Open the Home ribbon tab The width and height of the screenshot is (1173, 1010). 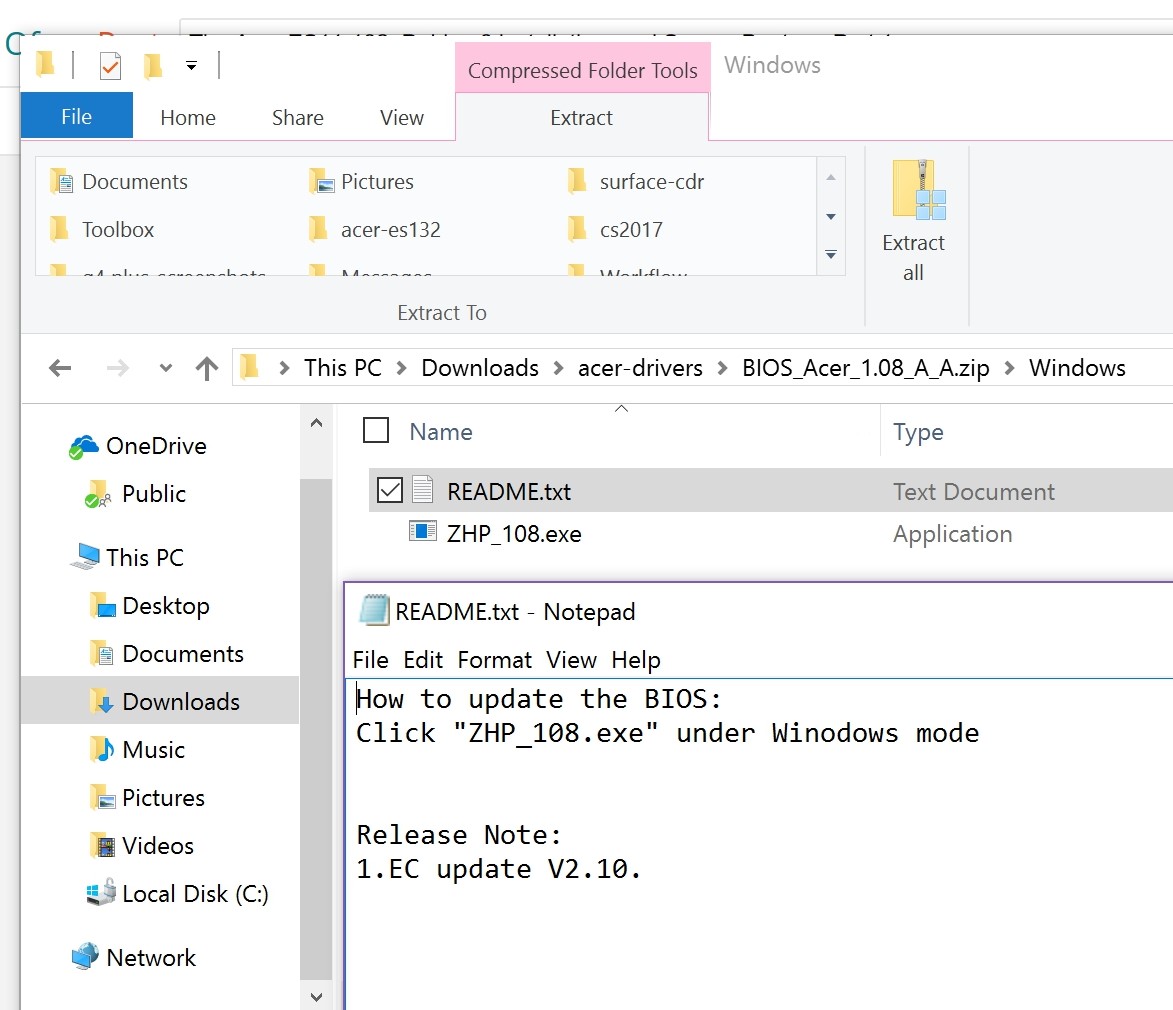[188, 117]
